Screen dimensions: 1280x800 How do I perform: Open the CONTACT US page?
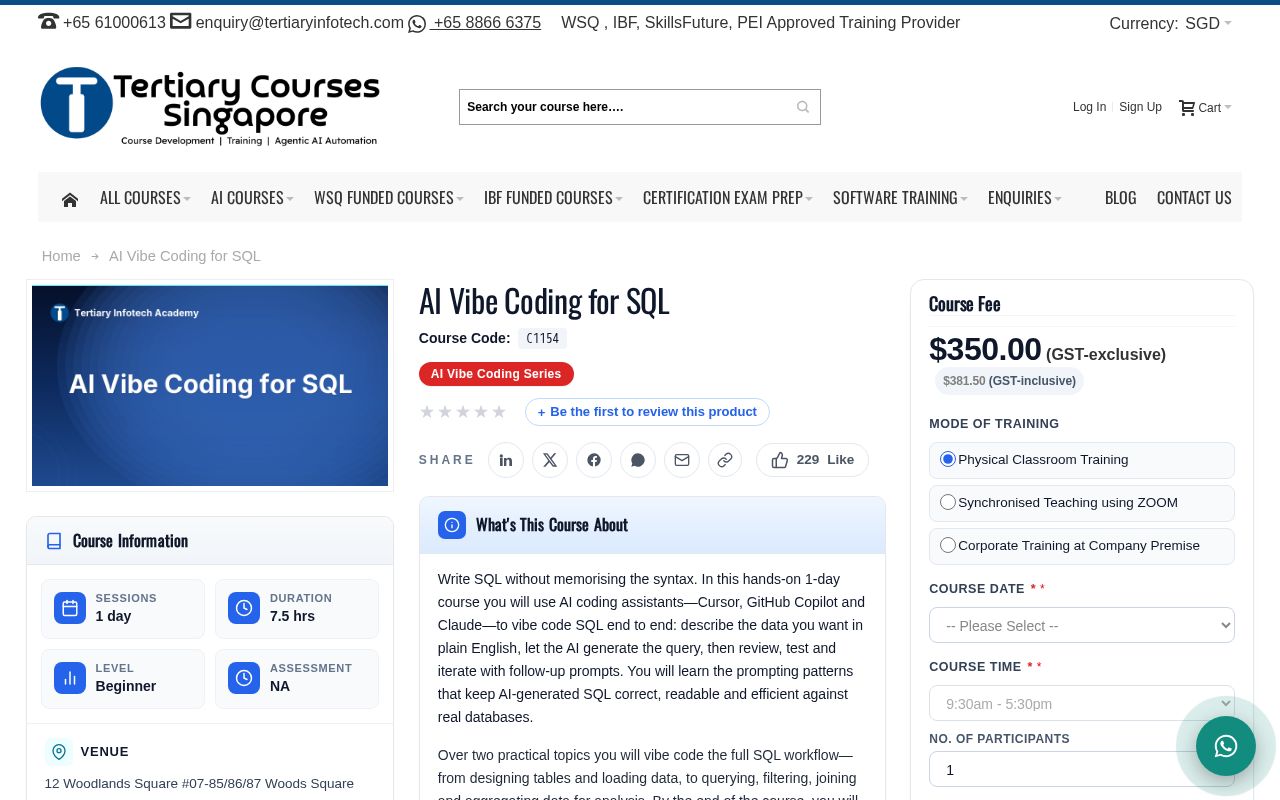click(x=1194, y=198)
